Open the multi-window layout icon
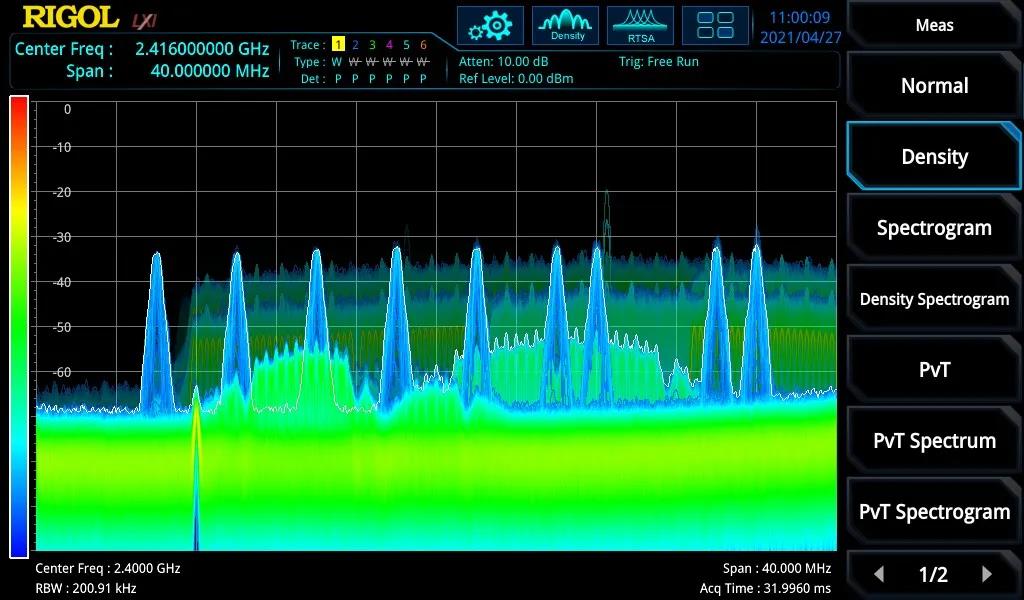 tap(715, 26)
